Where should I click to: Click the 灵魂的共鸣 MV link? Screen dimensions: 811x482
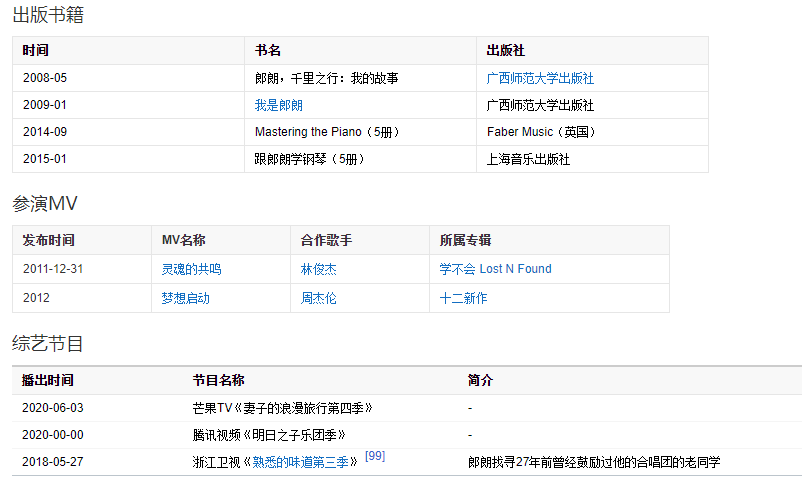(191, 269)
